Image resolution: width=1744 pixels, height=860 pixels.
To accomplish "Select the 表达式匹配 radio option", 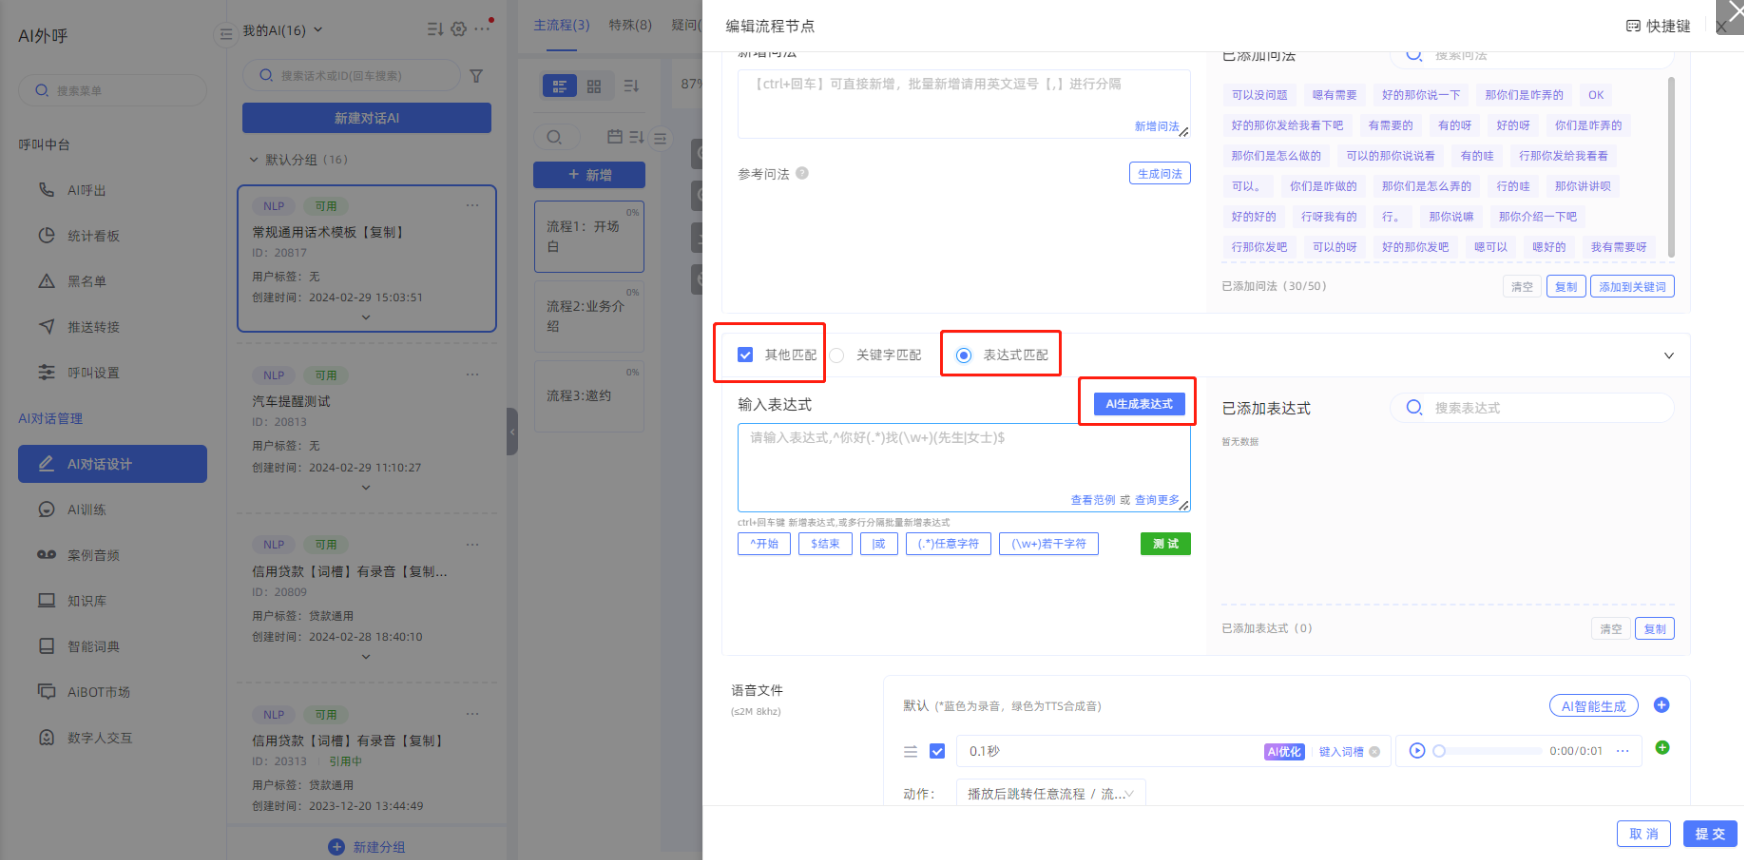I will pyautogui.click(x=963, y=355).
